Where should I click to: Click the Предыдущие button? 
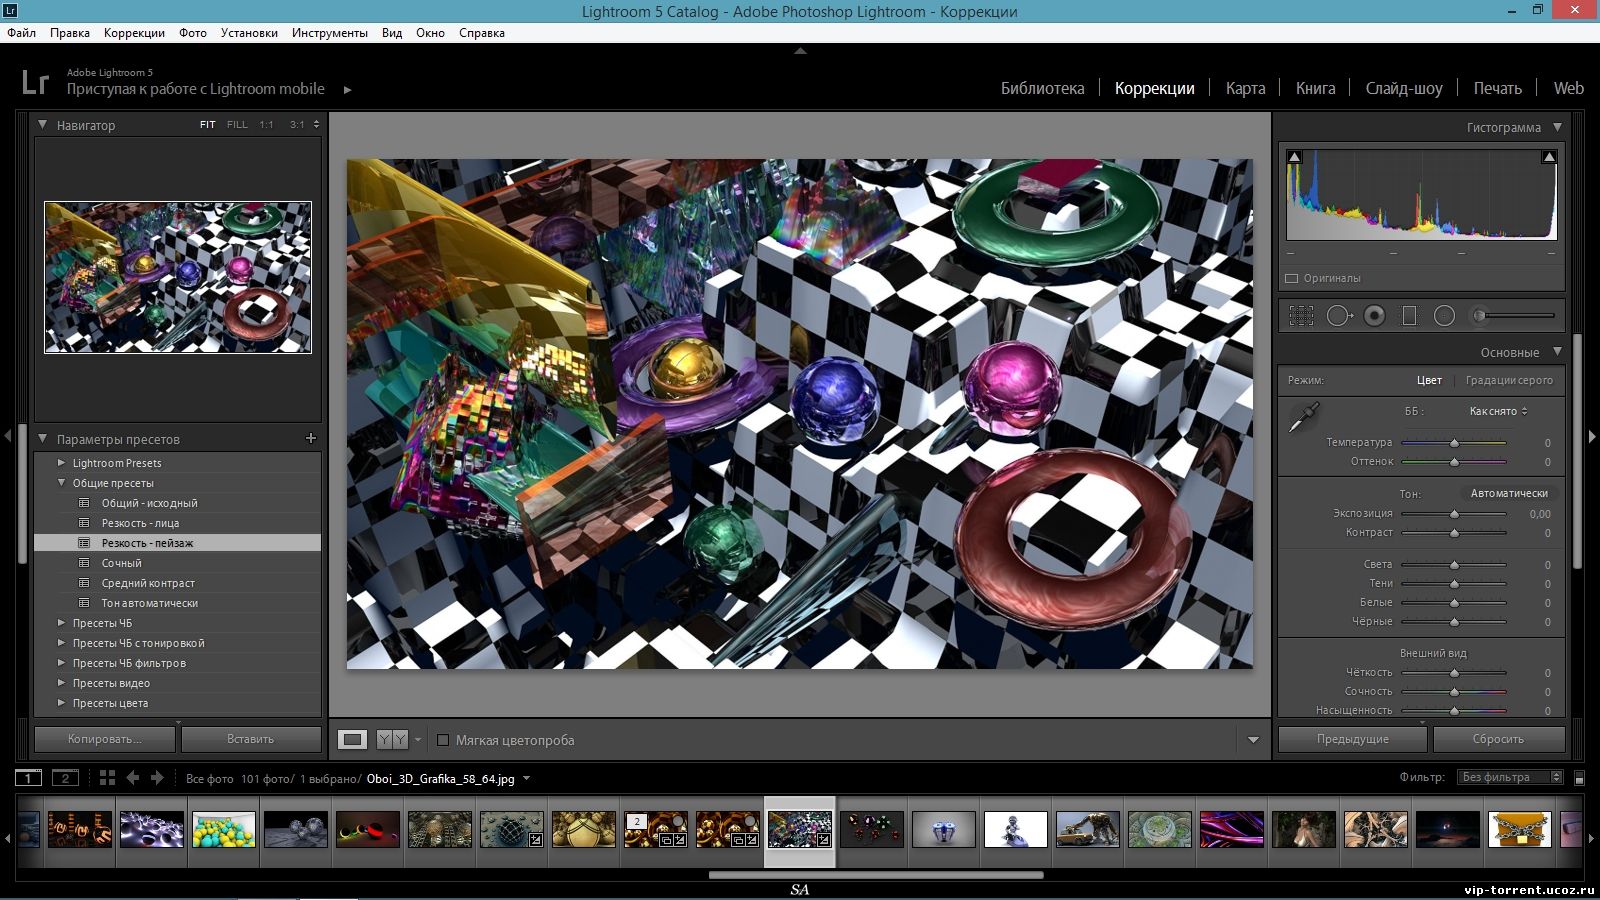click(x=1352, y=739)
